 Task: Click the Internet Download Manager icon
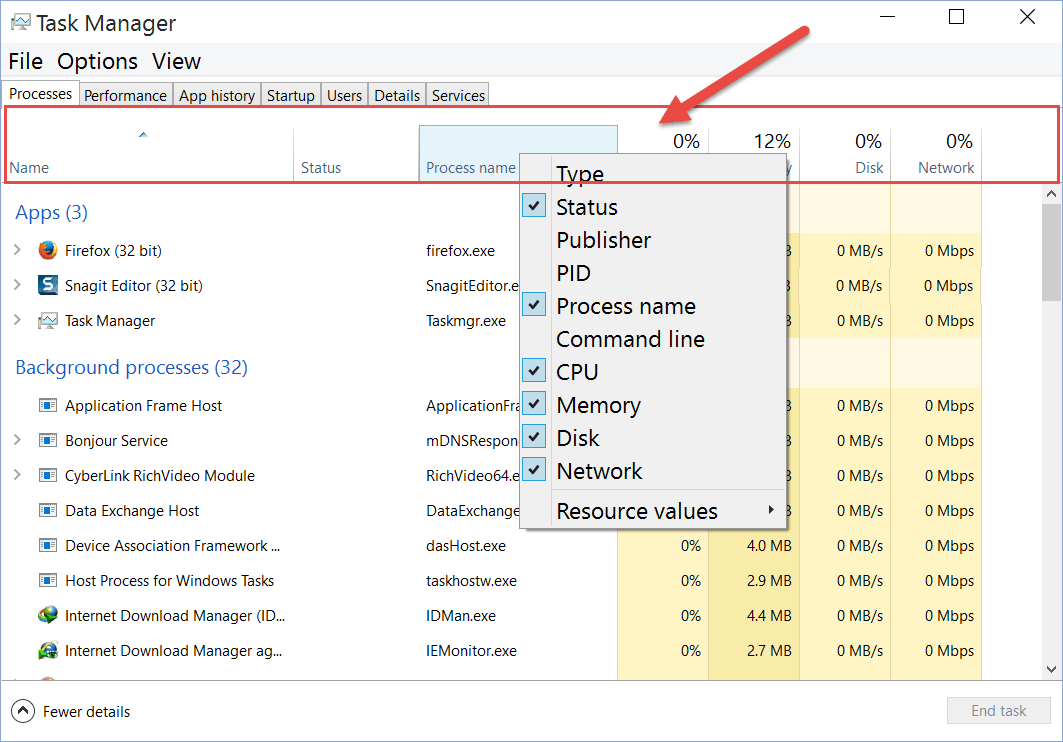(47, 615)
